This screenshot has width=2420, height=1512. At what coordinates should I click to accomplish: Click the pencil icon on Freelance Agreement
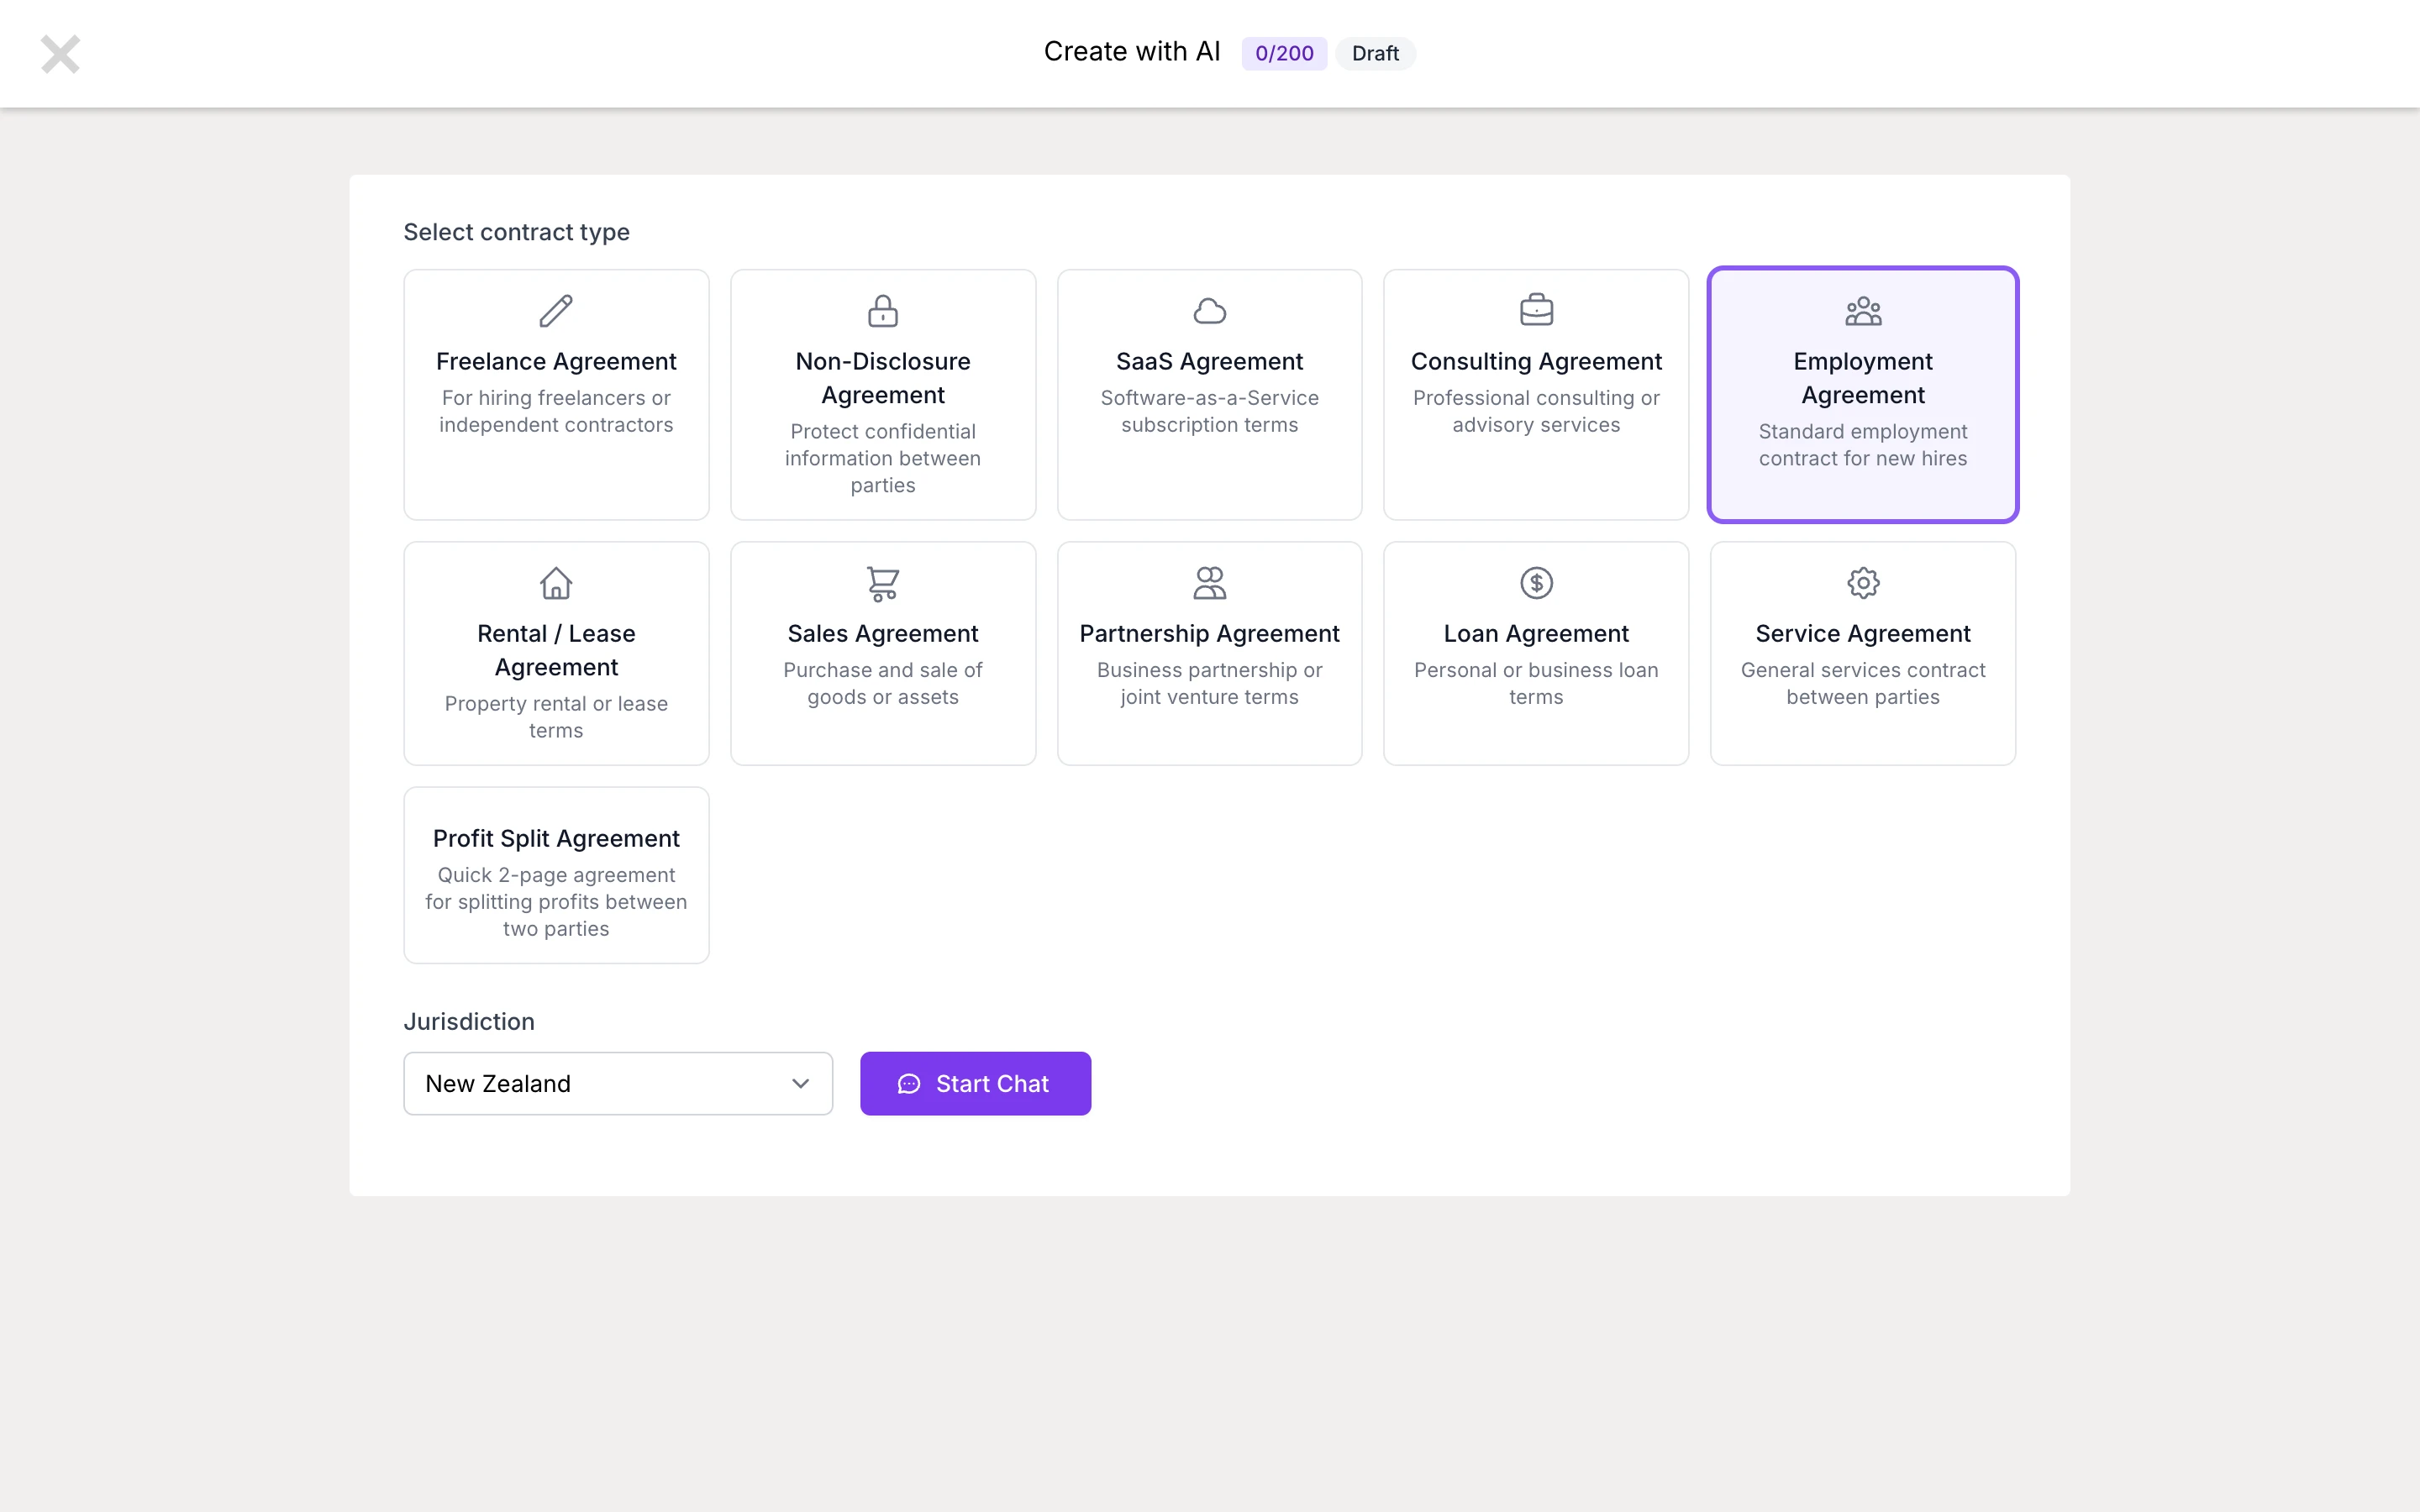pyautogui.click(x=556, y=311)
